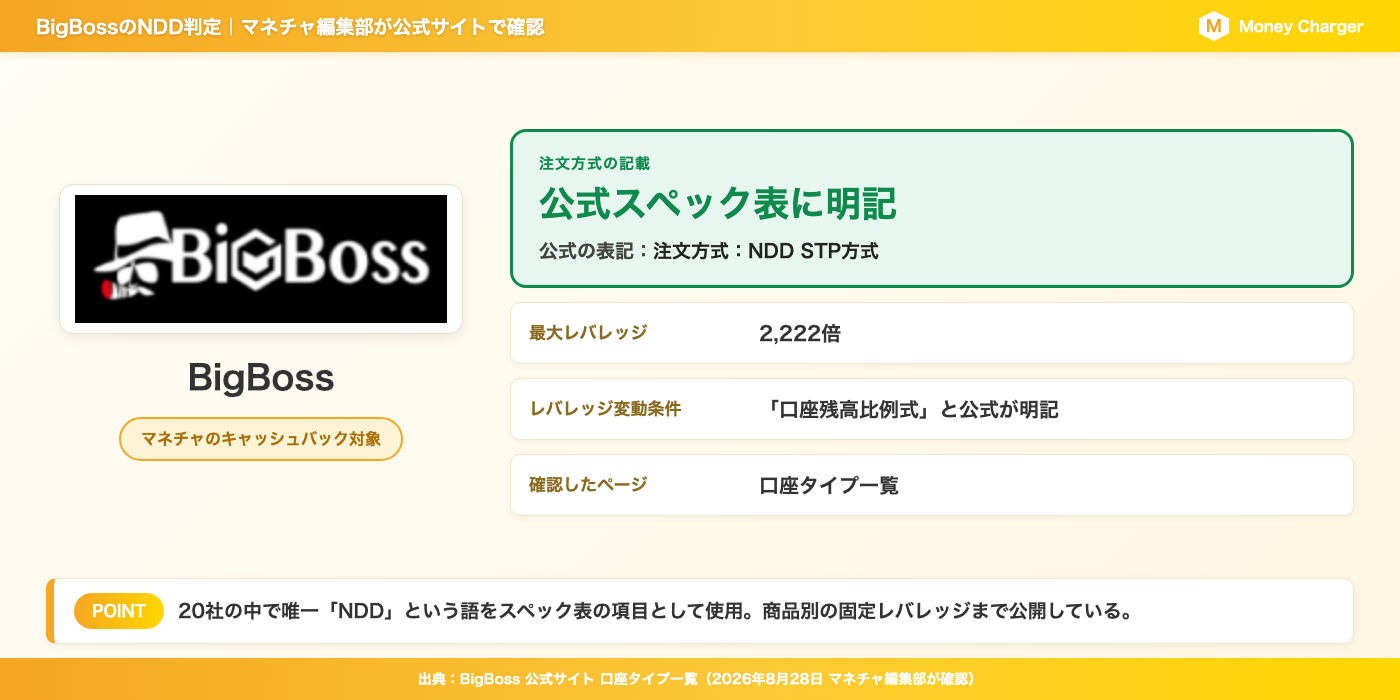This screenshot has height=700, width=1400.
Task: Click the Money Charger brand name text
Action: coord(1301,27)
